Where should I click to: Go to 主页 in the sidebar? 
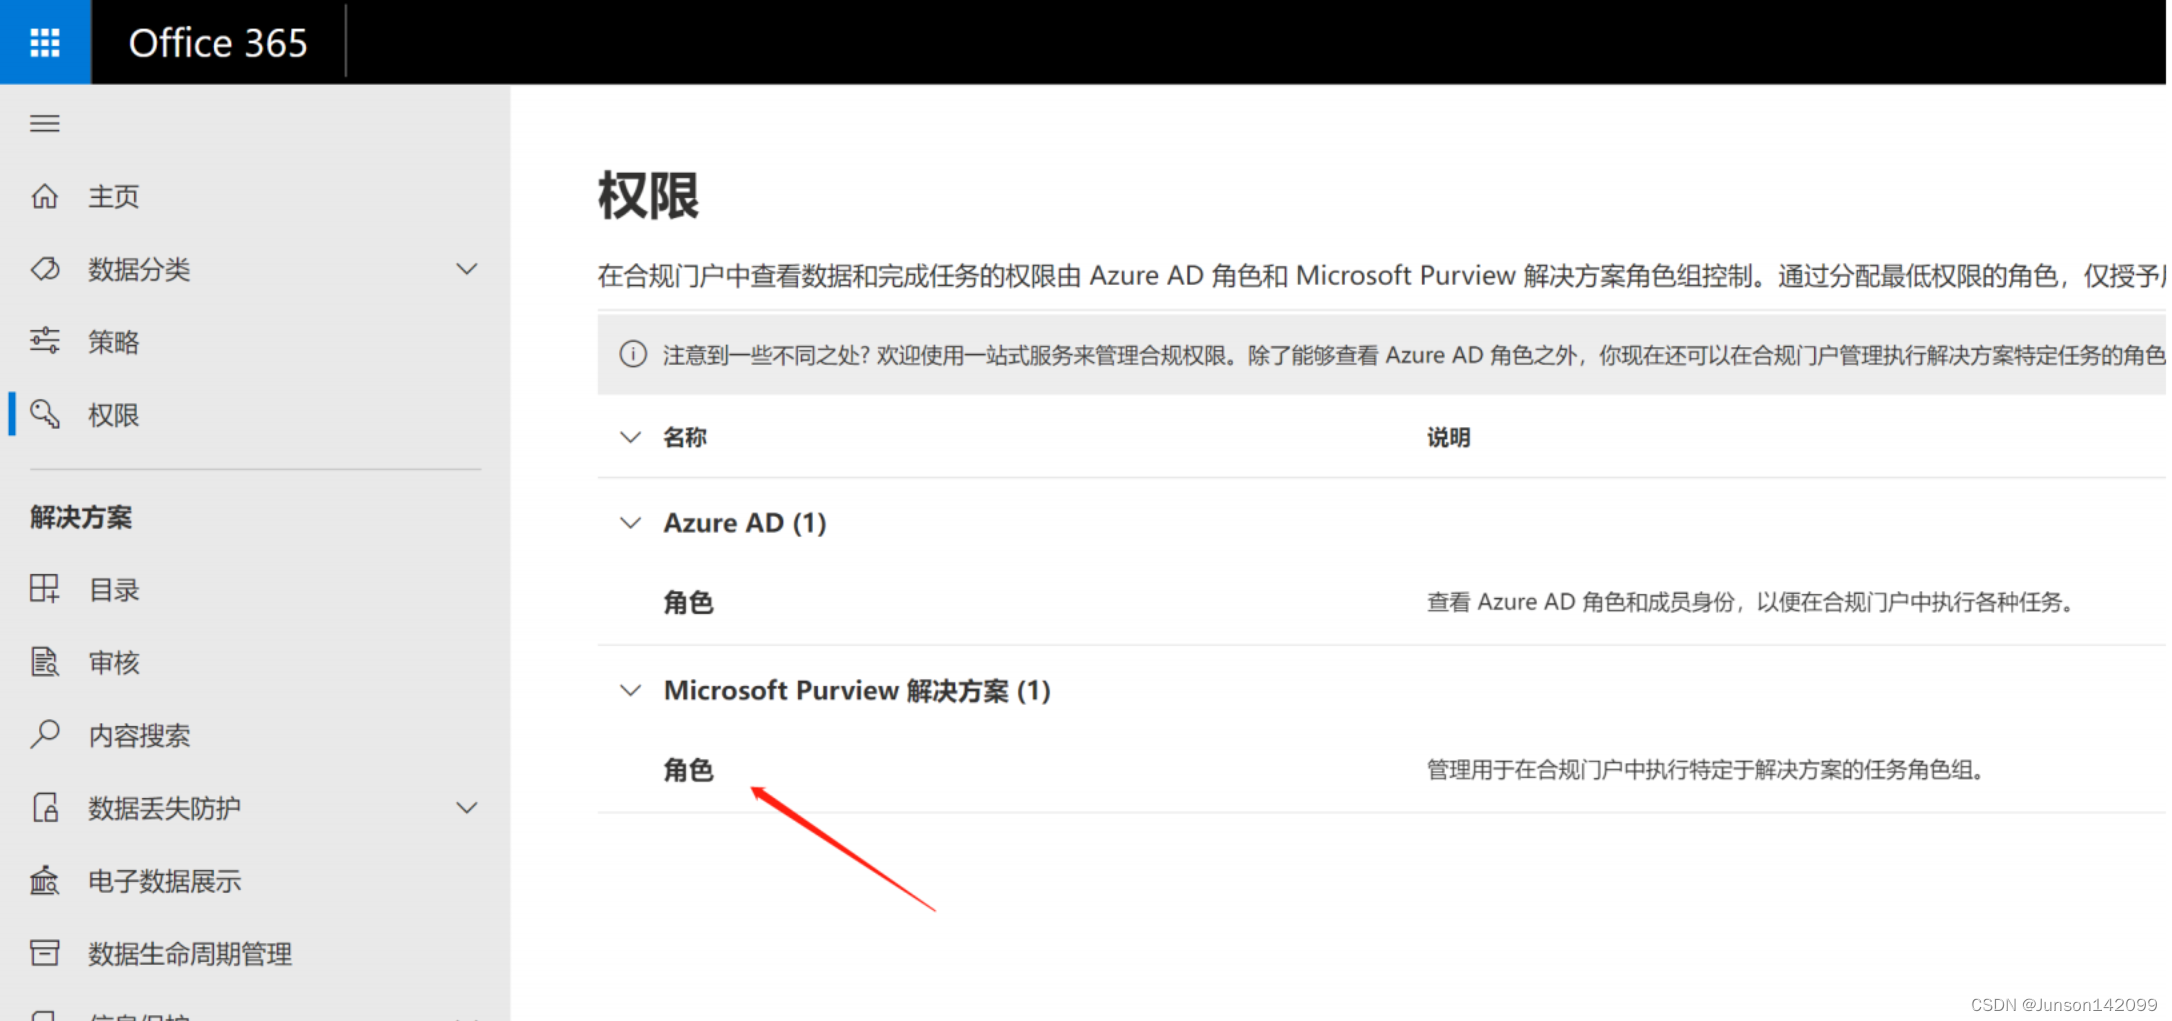click(x=114, y=196)
